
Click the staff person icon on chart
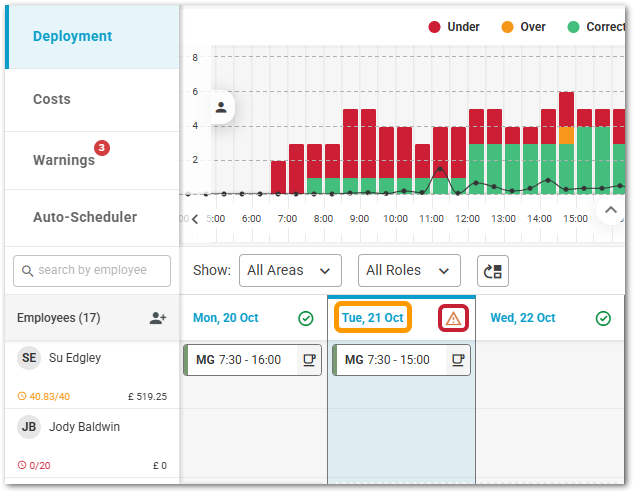pyautogui.click(x=221, y=107)
